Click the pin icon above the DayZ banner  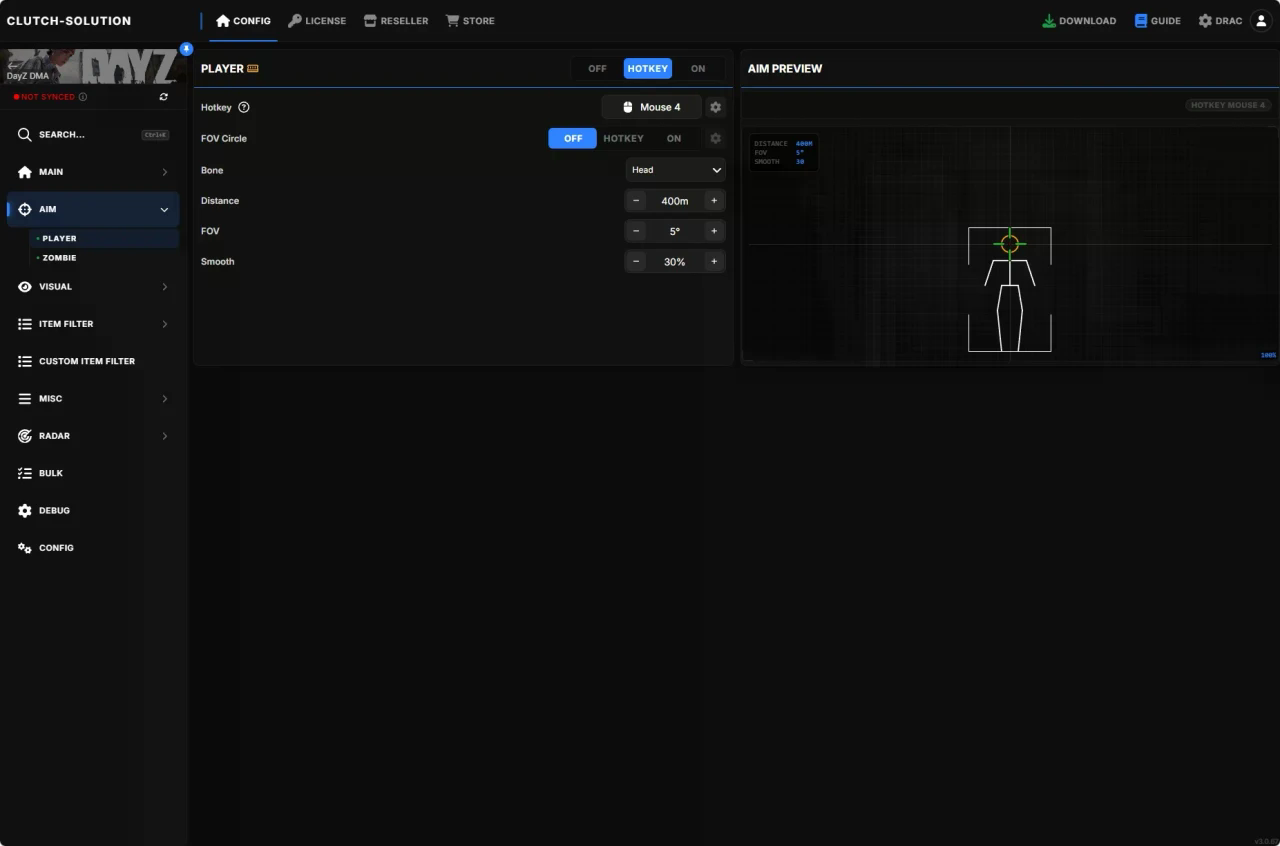coord(186,48)
